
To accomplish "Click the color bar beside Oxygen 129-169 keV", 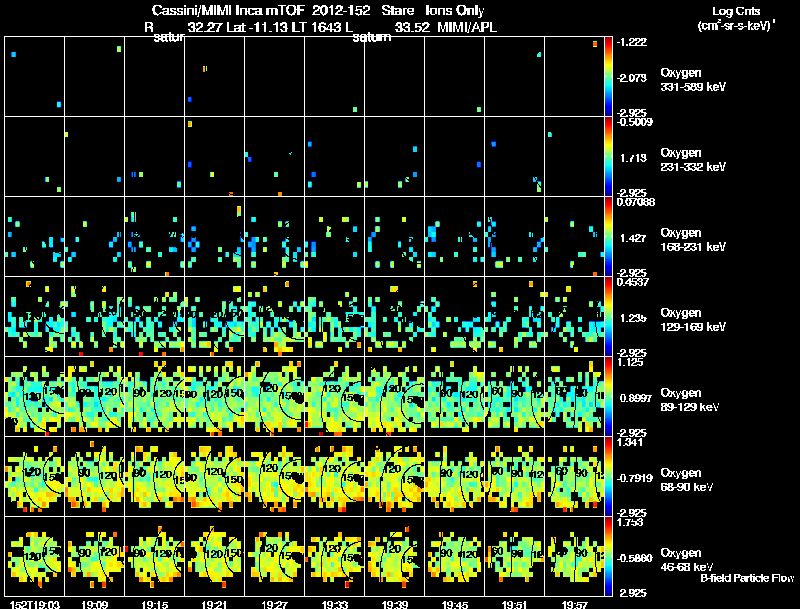I will 608,317.
